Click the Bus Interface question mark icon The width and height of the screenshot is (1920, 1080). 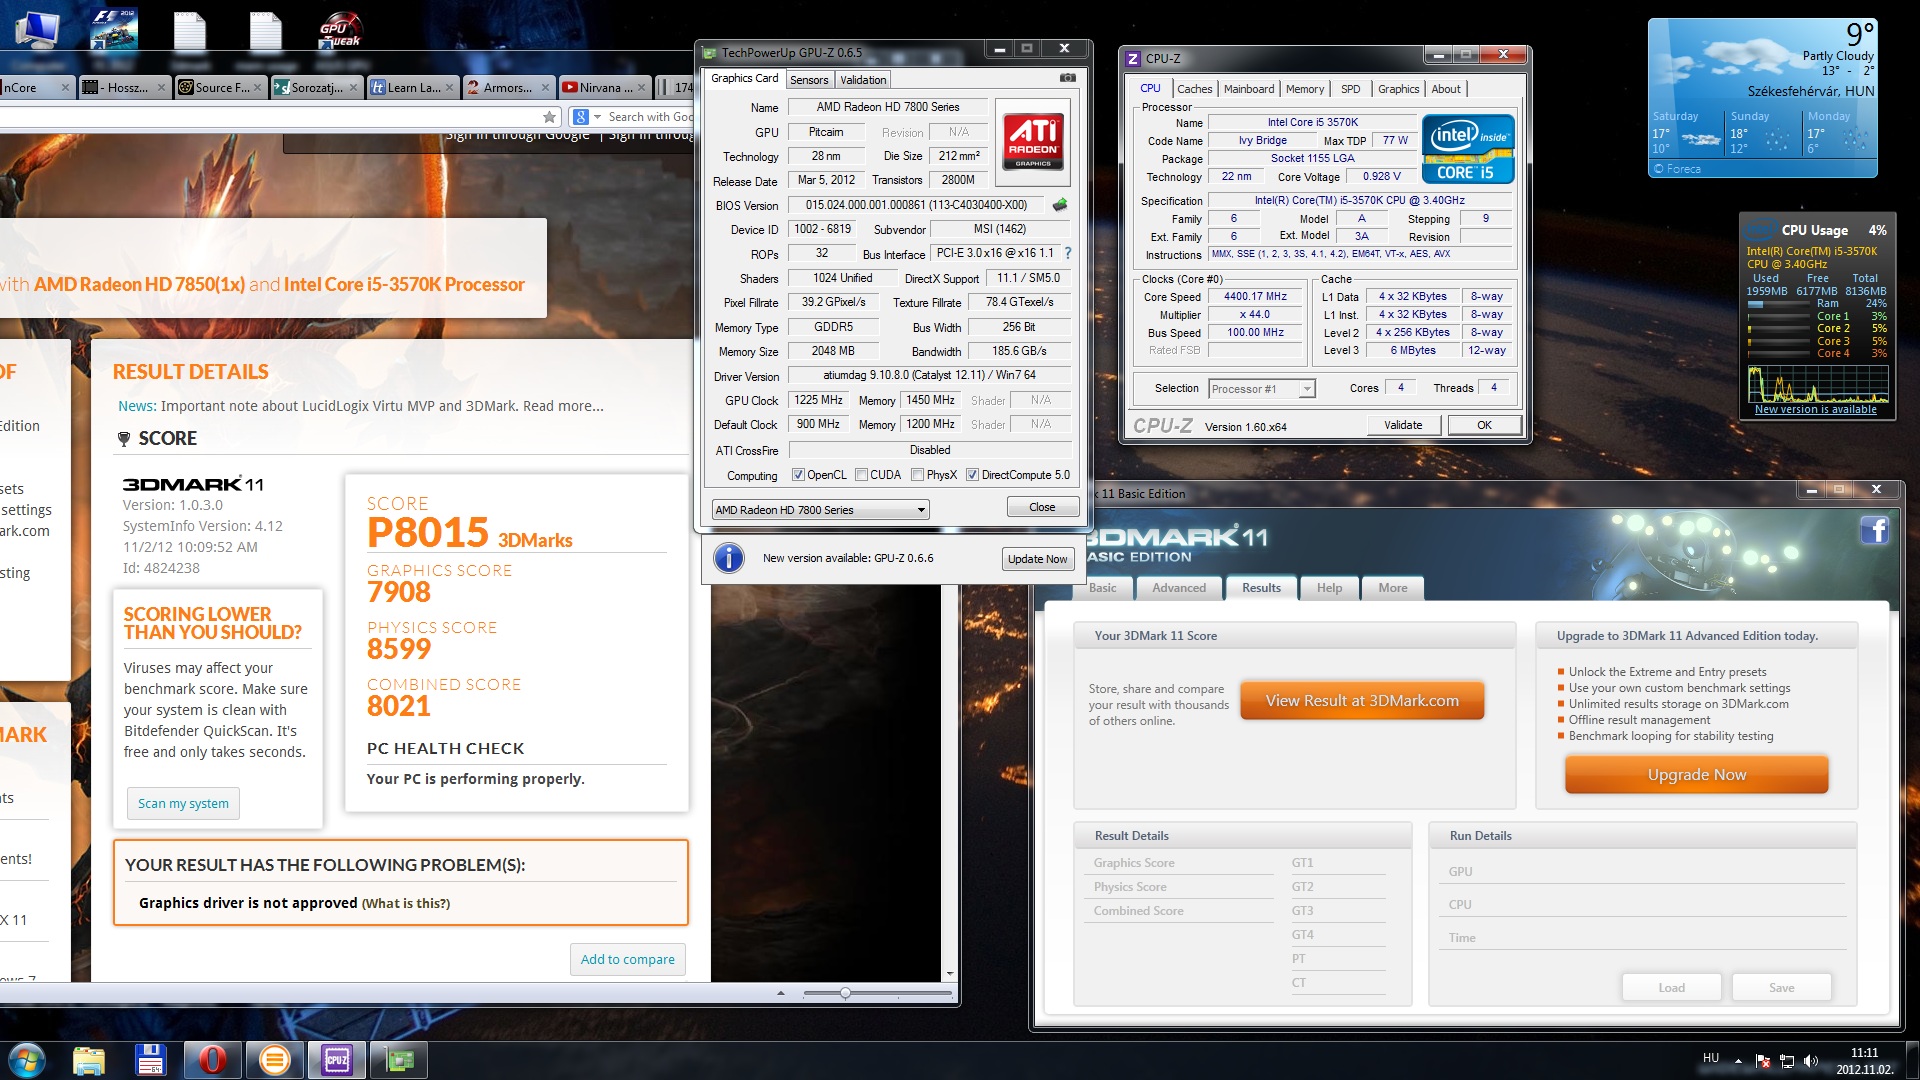click(1067, 253)
